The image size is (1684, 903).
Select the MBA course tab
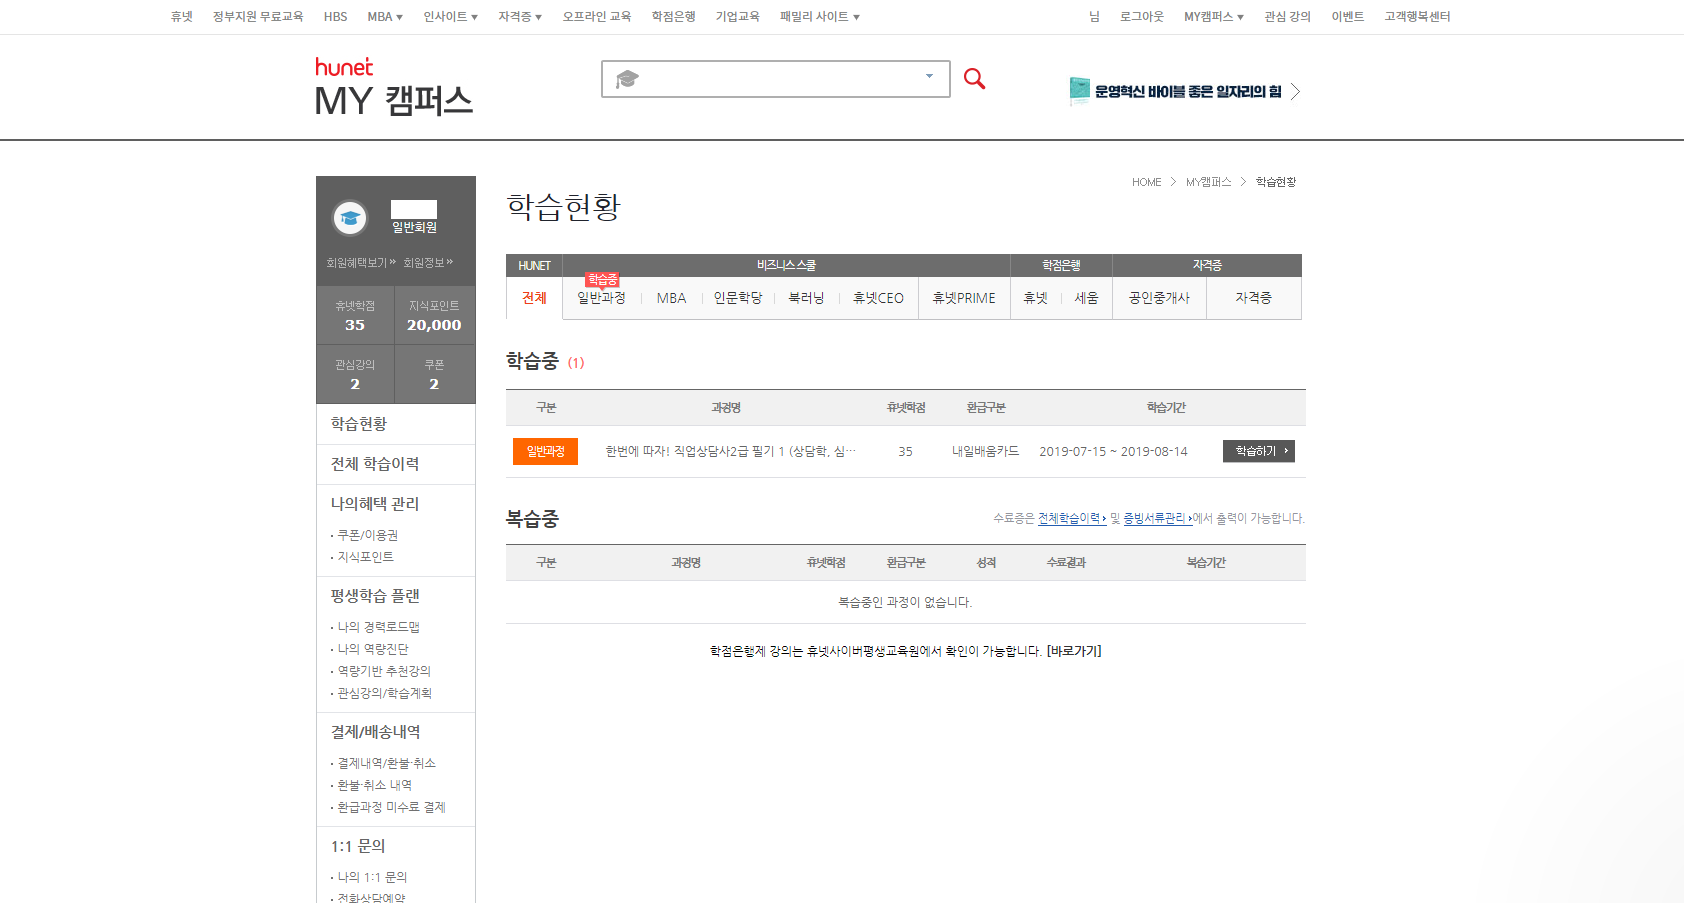pyautogui.click(x=671, y=298)
